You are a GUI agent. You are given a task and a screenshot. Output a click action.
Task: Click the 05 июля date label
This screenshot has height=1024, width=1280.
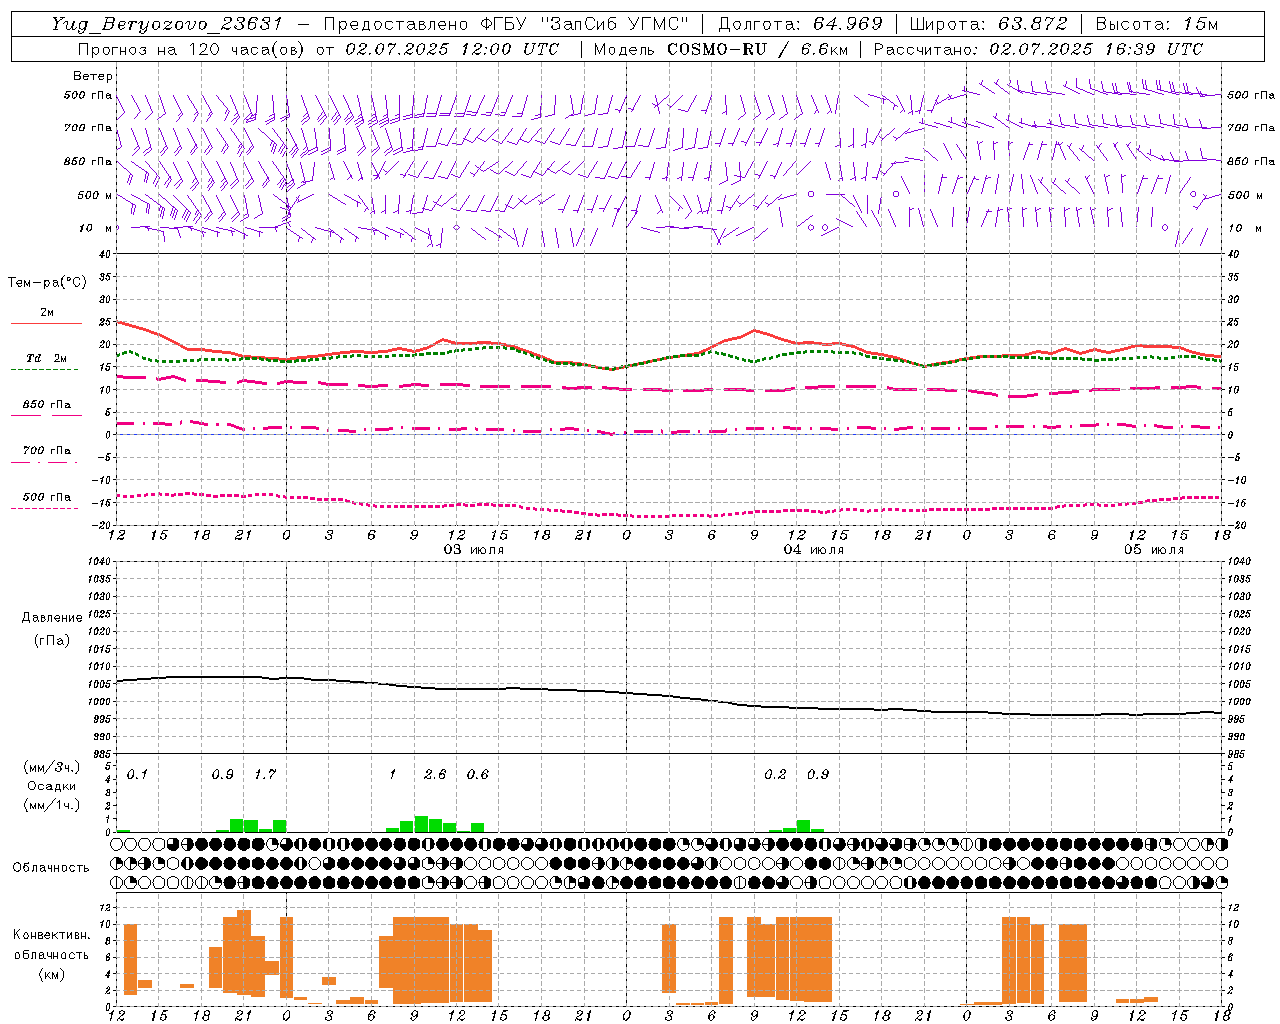[1153, 550]
